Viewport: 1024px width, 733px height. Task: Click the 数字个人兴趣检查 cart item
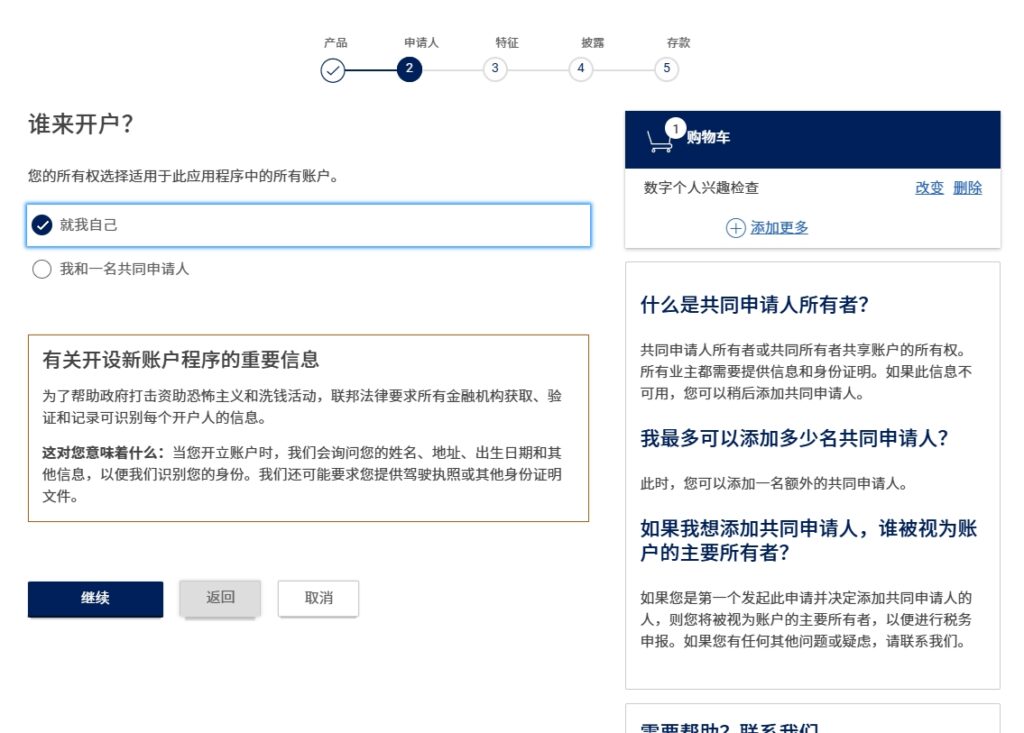coord(701,188)
